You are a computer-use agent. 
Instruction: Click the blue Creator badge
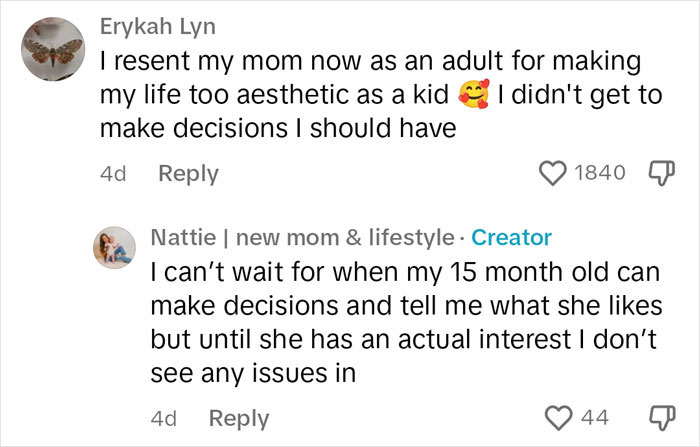[511, 238]
